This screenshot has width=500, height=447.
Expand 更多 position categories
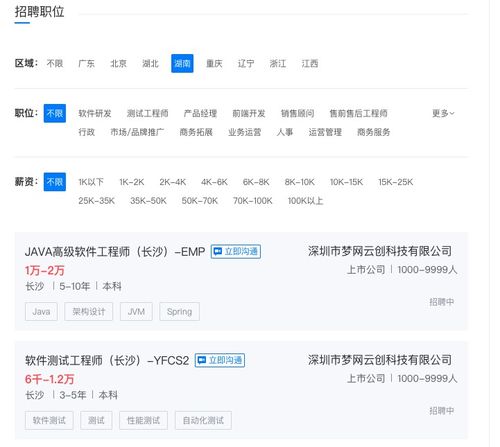[x=443, y=113]
